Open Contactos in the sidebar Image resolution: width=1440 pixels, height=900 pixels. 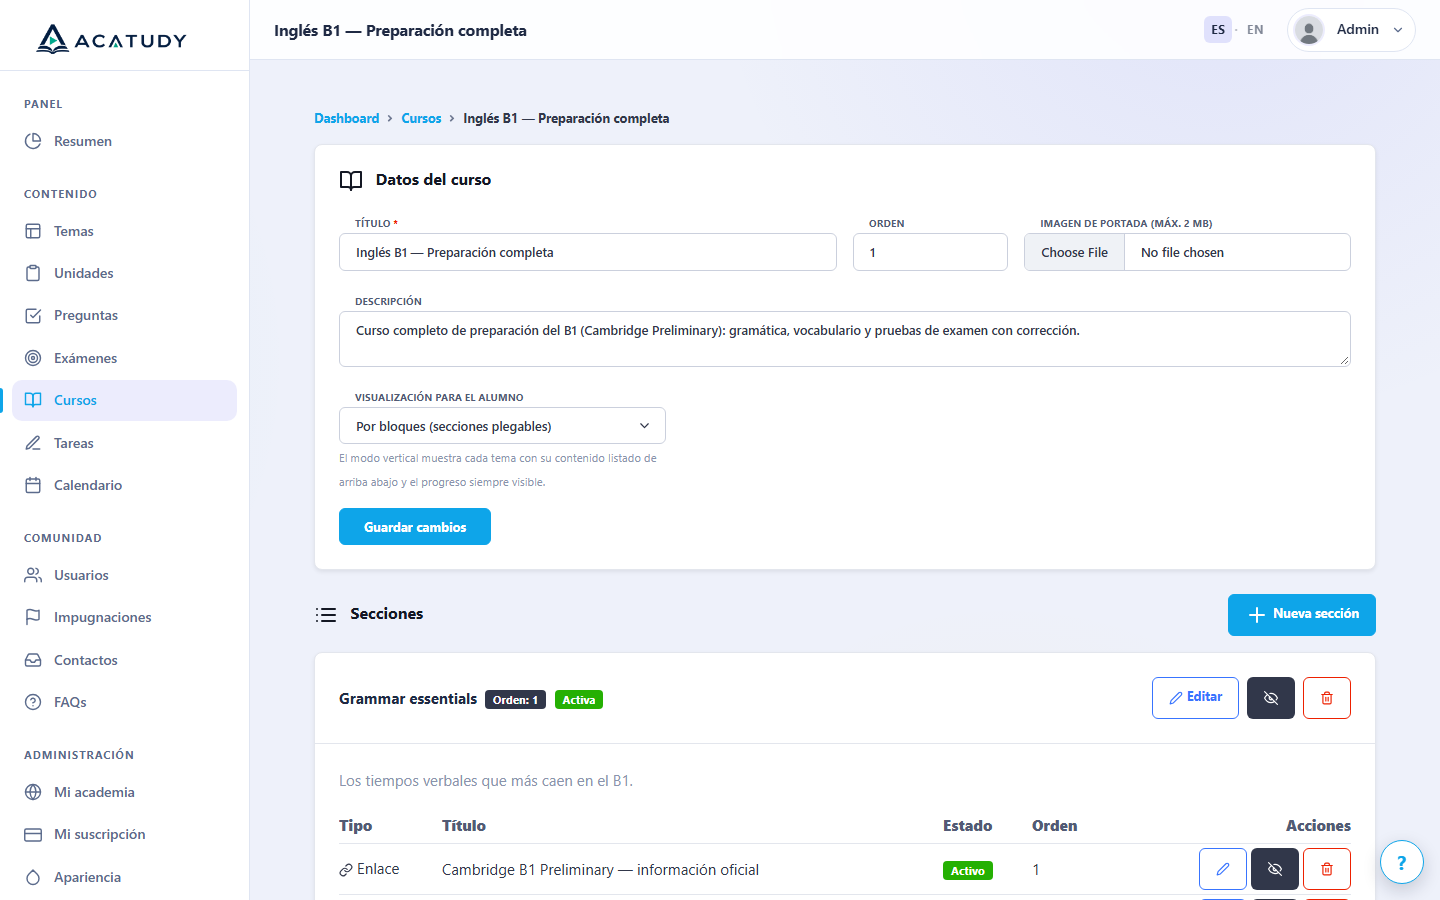(124, 660)
